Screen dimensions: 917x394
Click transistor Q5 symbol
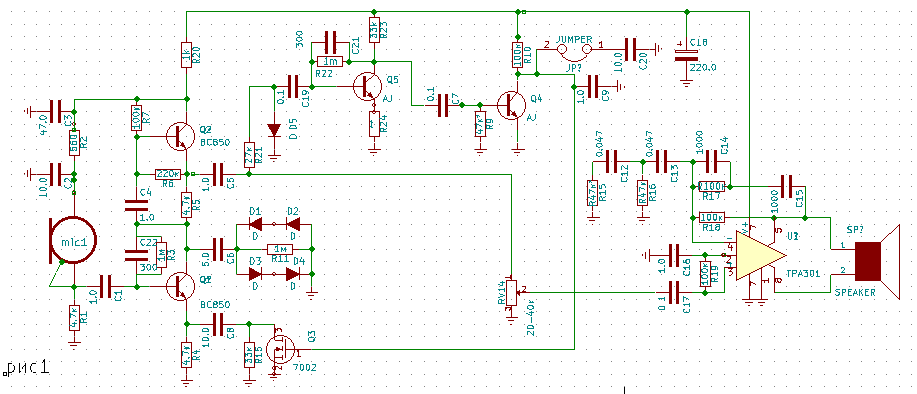tap(367, 86)
